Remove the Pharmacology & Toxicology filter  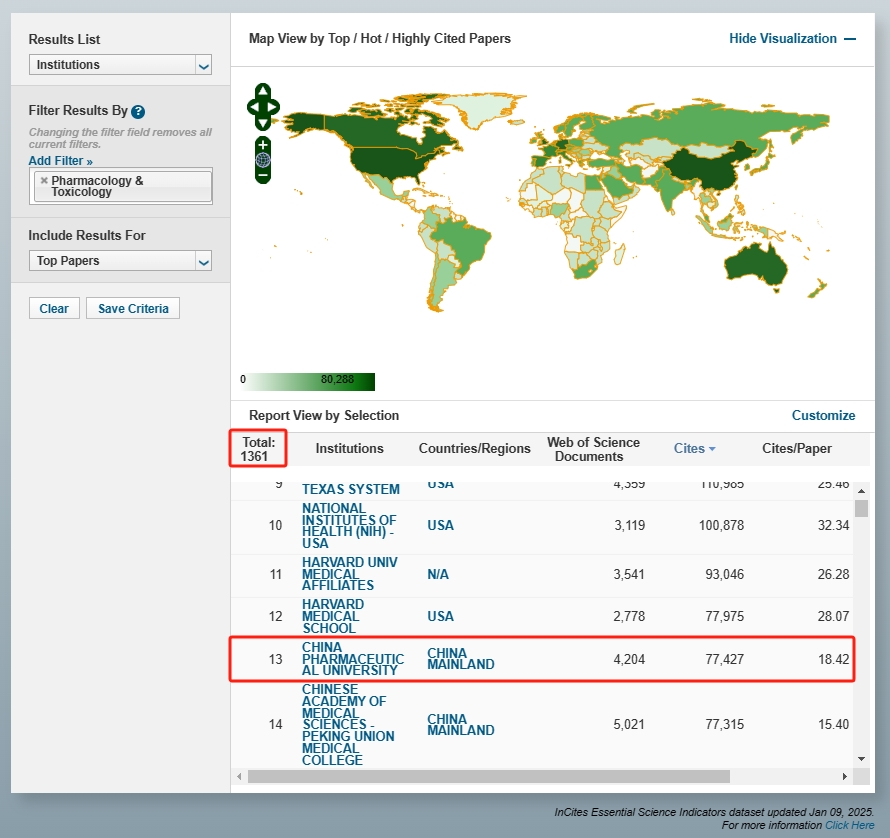[44, 180]
